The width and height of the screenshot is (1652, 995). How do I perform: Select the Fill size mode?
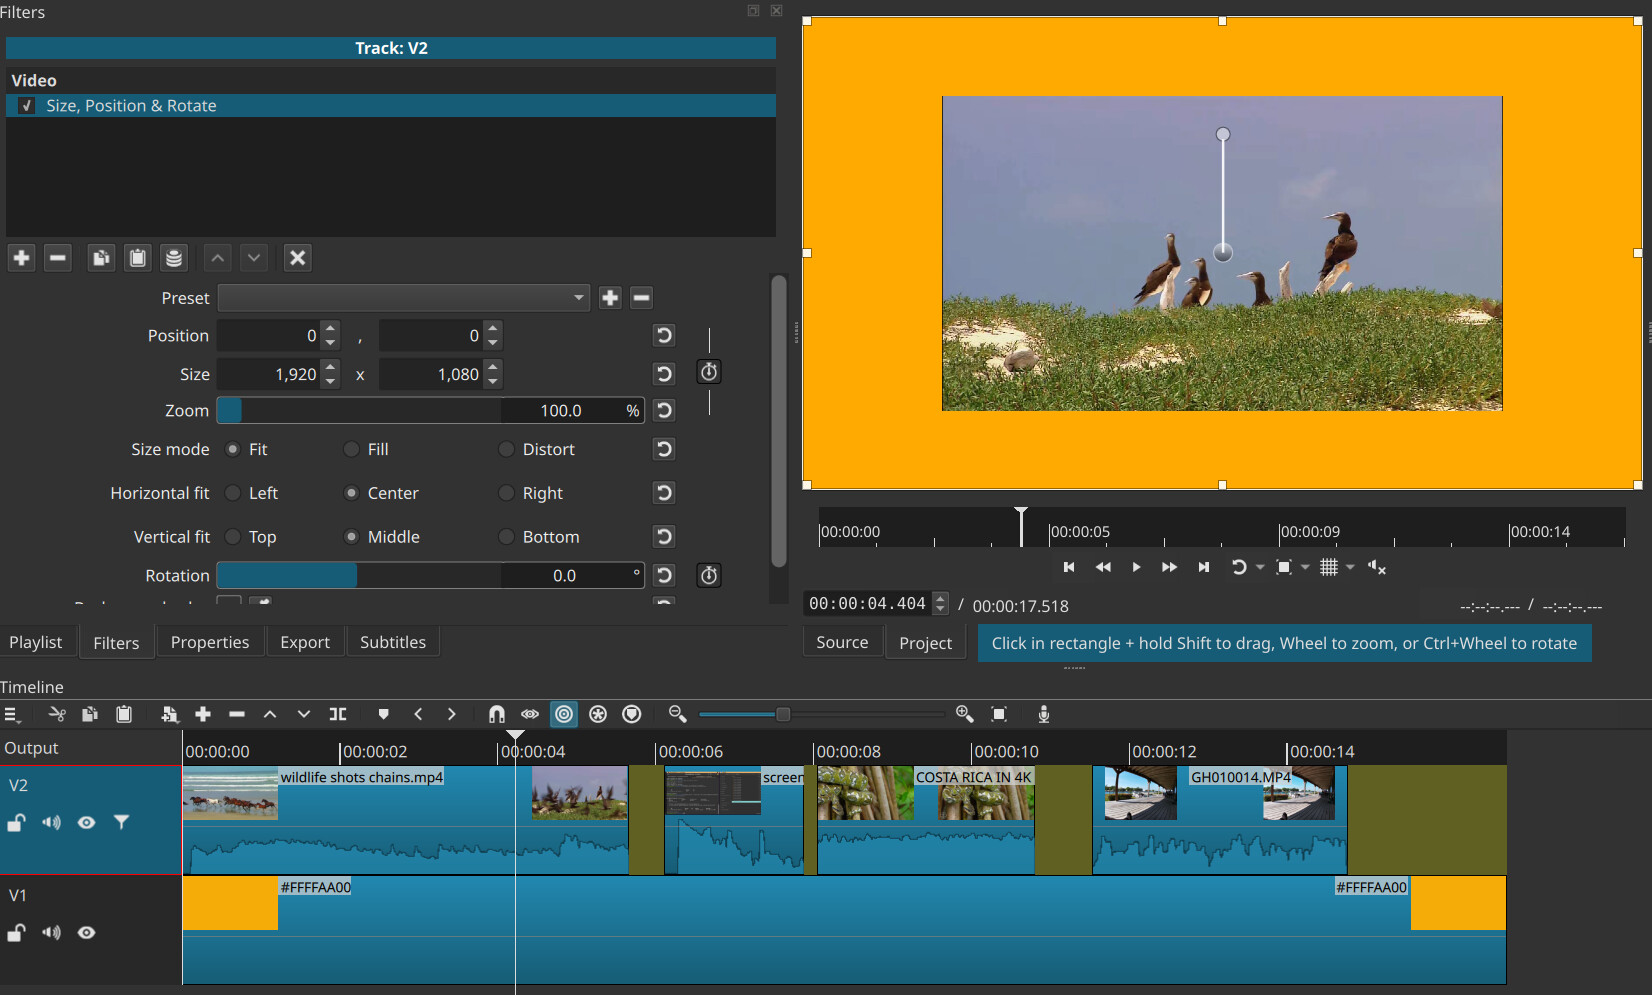[352, 450]
